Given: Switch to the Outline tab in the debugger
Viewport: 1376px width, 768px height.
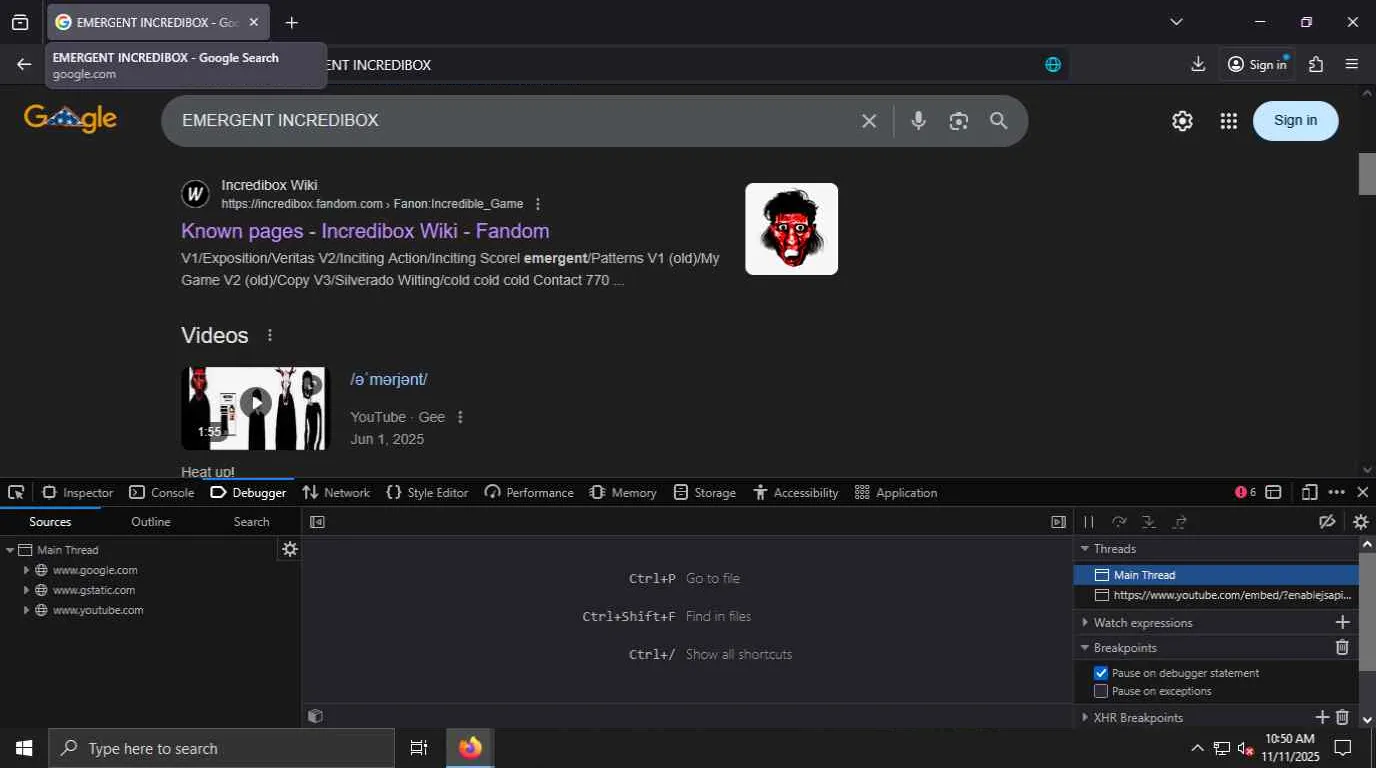Looking at the screenshot, I should pyautogui.click(x=151, y=522).
